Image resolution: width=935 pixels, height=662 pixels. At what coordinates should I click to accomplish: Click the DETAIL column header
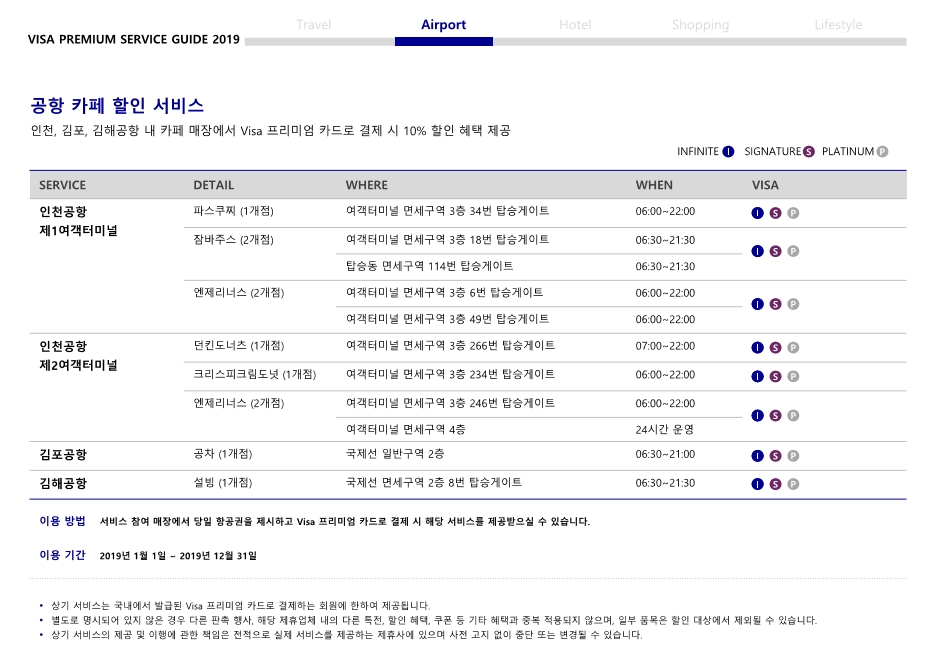click(213, 185)
